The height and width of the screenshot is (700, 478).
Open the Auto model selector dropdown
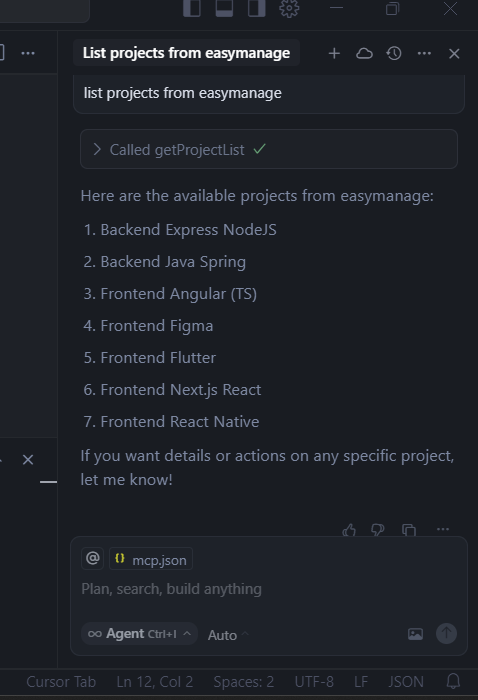(x=228, y=635)
